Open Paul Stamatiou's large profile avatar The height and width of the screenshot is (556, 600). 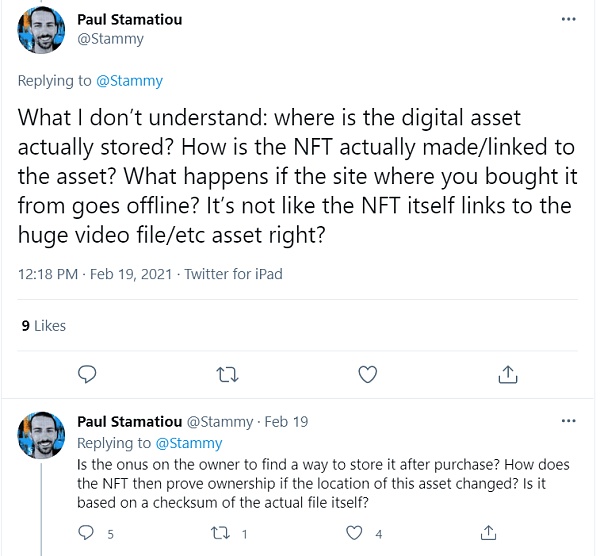coord(43,30)
